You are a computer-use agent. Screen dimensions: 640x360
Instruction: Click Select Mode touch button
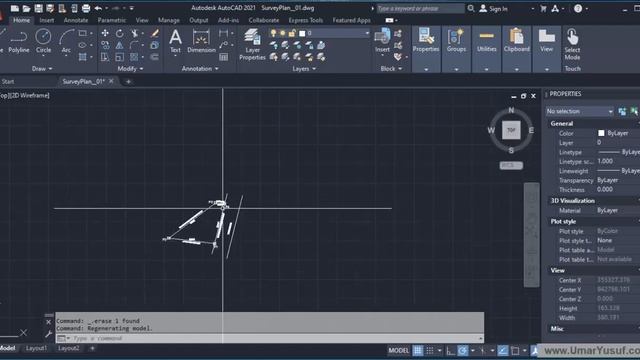pos(572,44)
